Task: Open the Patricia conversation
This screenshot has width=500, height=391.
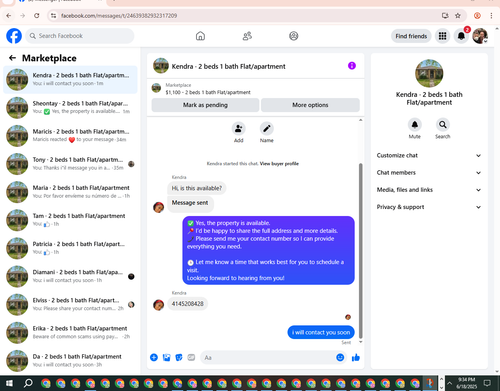Action: [x=70, y=248]
